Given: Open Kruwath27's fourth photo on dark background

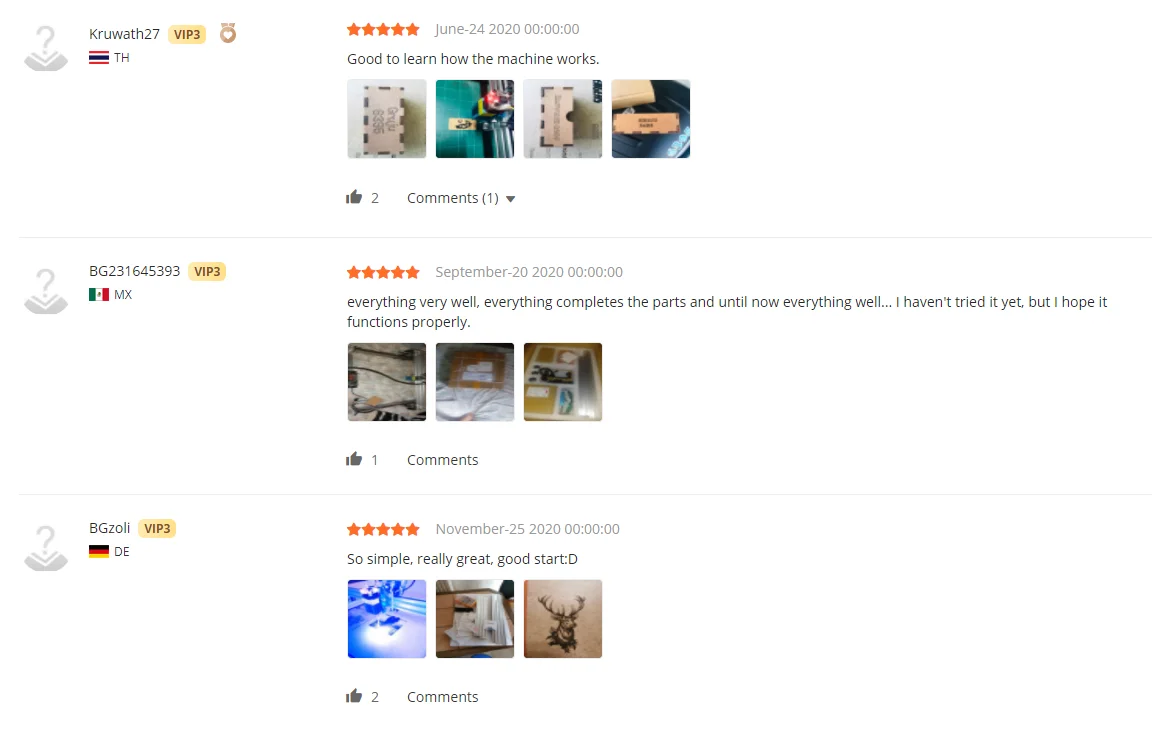Looking at the screenshot, I should (651, 118).
